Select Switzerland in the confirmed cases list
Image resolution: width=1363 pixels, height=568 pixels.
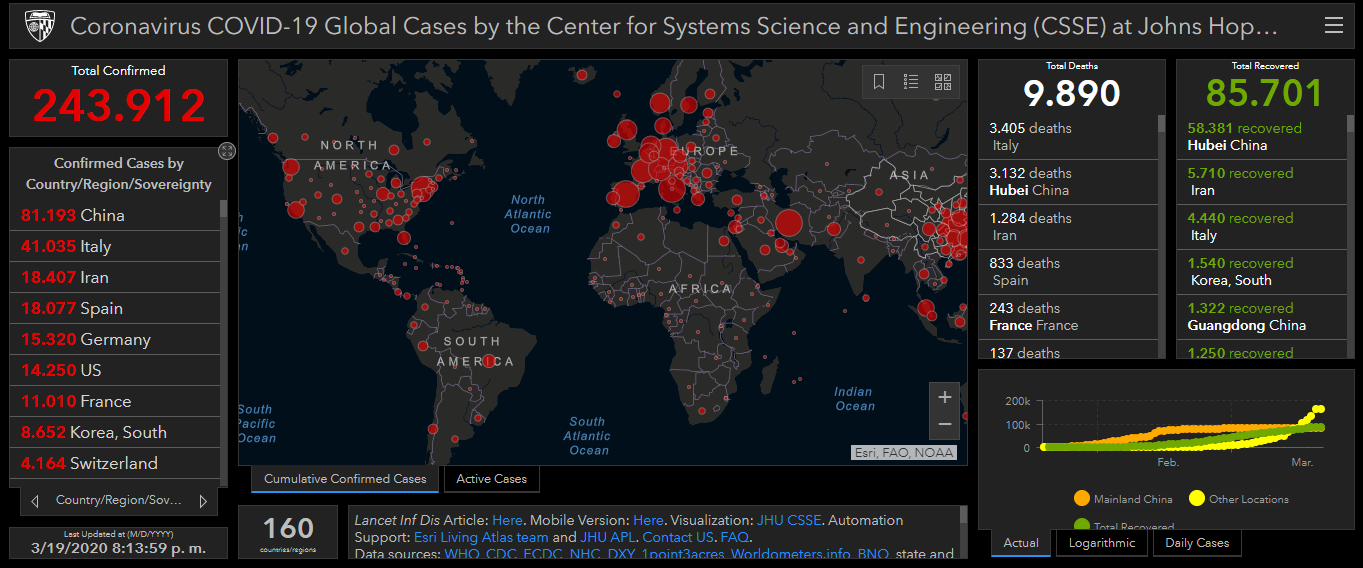pos(115,463)
